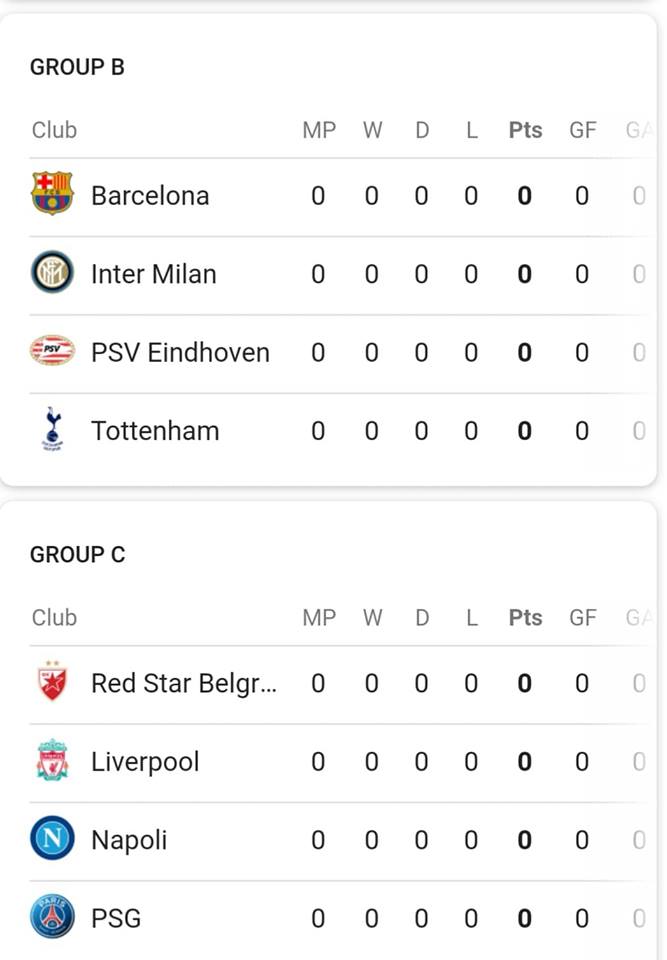
Task: Tap the PSV Eindhoven oval badge
Action: [52, 350]
